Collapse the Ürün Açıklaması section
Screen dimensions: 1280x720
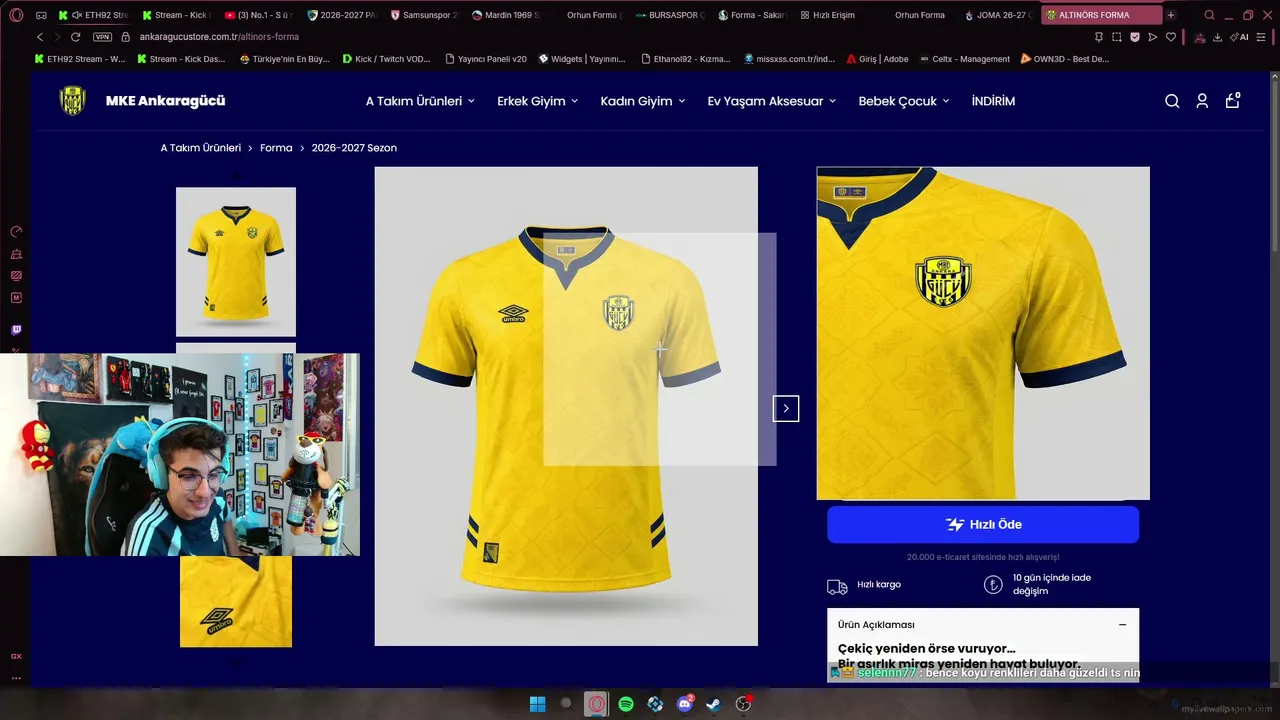[1122, 625]
